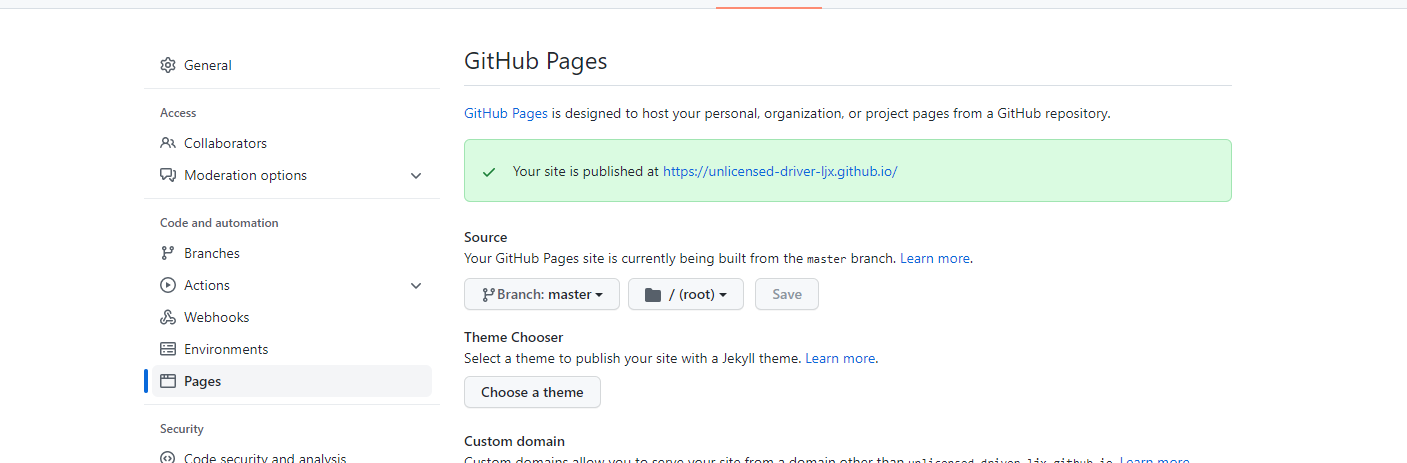Go to Collaborators settings
The image size is (1407, 463).
tap(292, 143)
